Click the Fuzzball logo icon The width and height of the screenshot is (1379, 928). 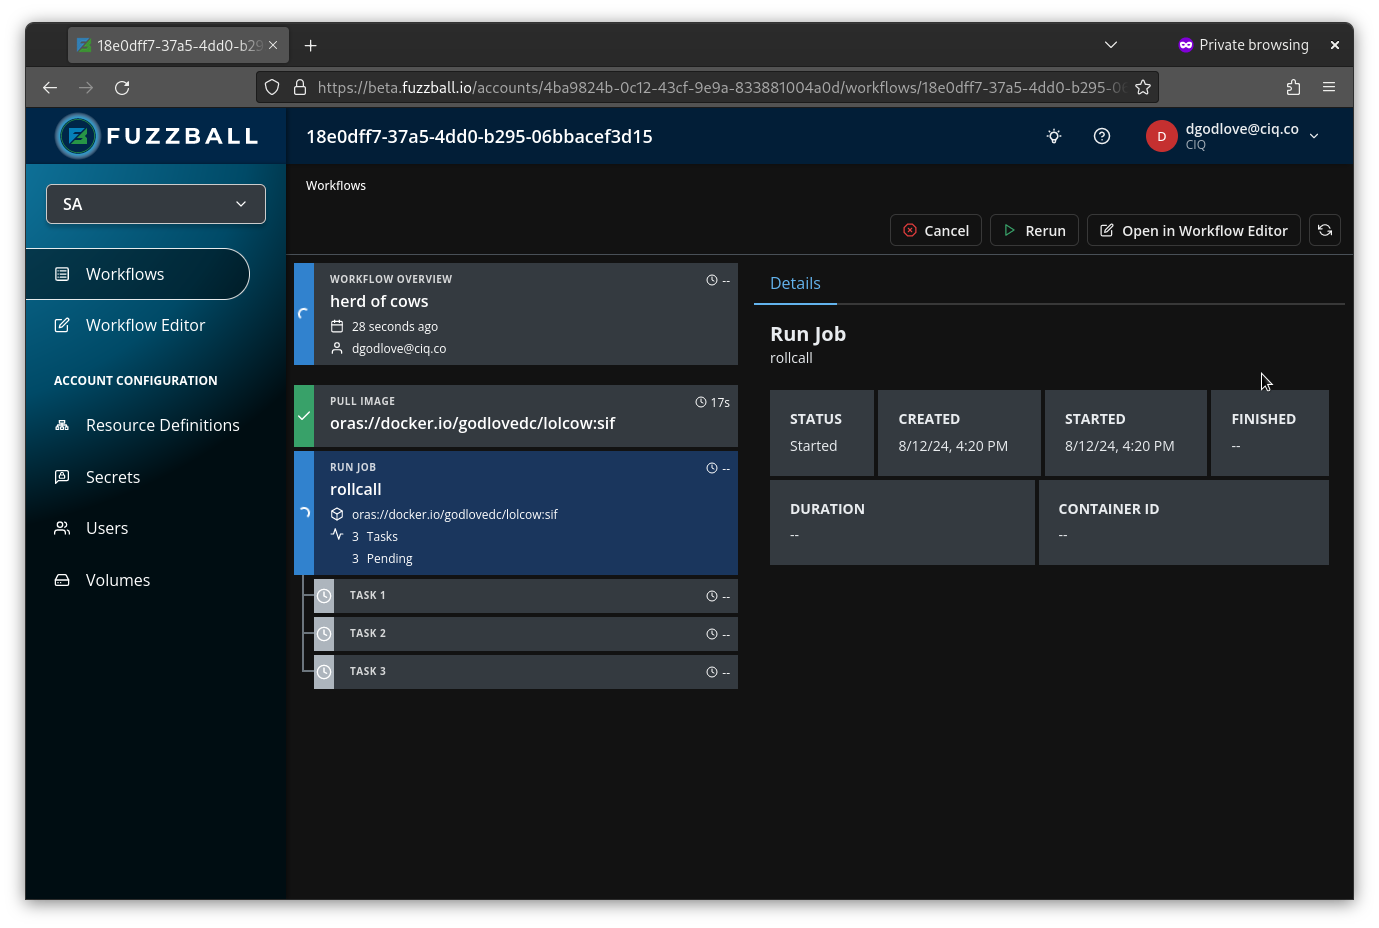tap(78, 136)
